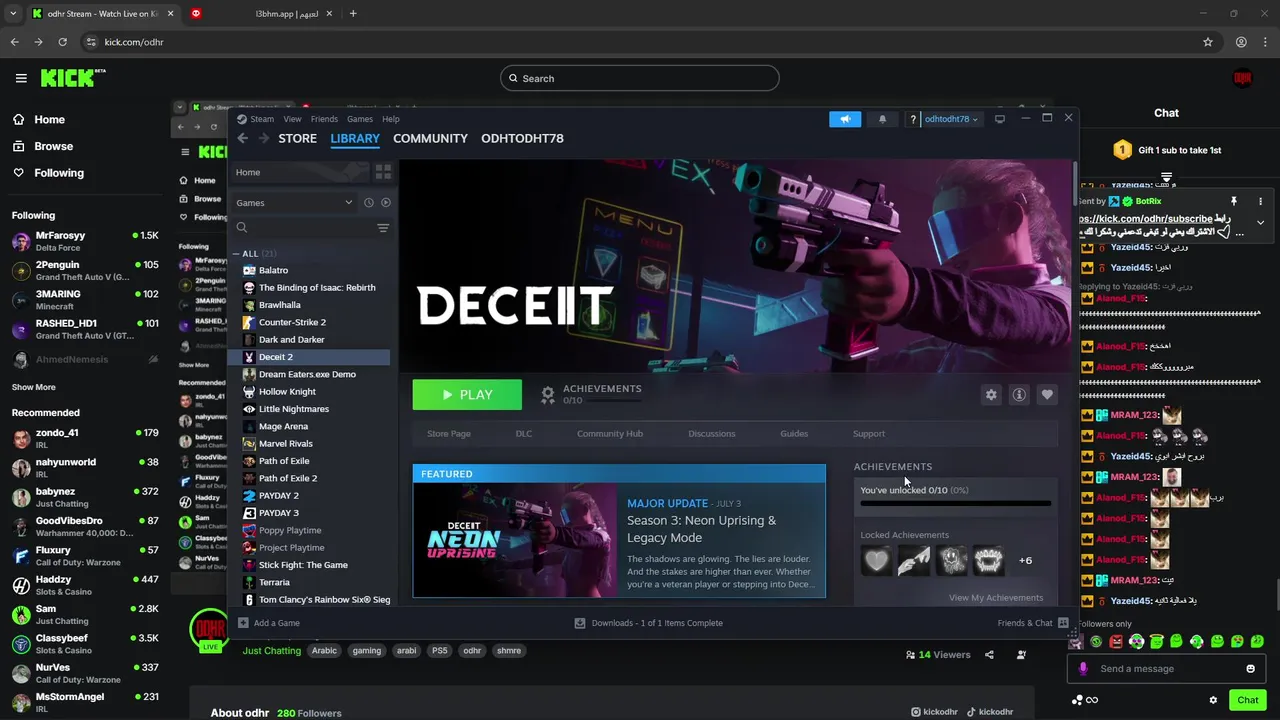Click the microphone icon in message box
Screen dimensions: 1280x720
pyautogui.click(x=1083, y=669)
